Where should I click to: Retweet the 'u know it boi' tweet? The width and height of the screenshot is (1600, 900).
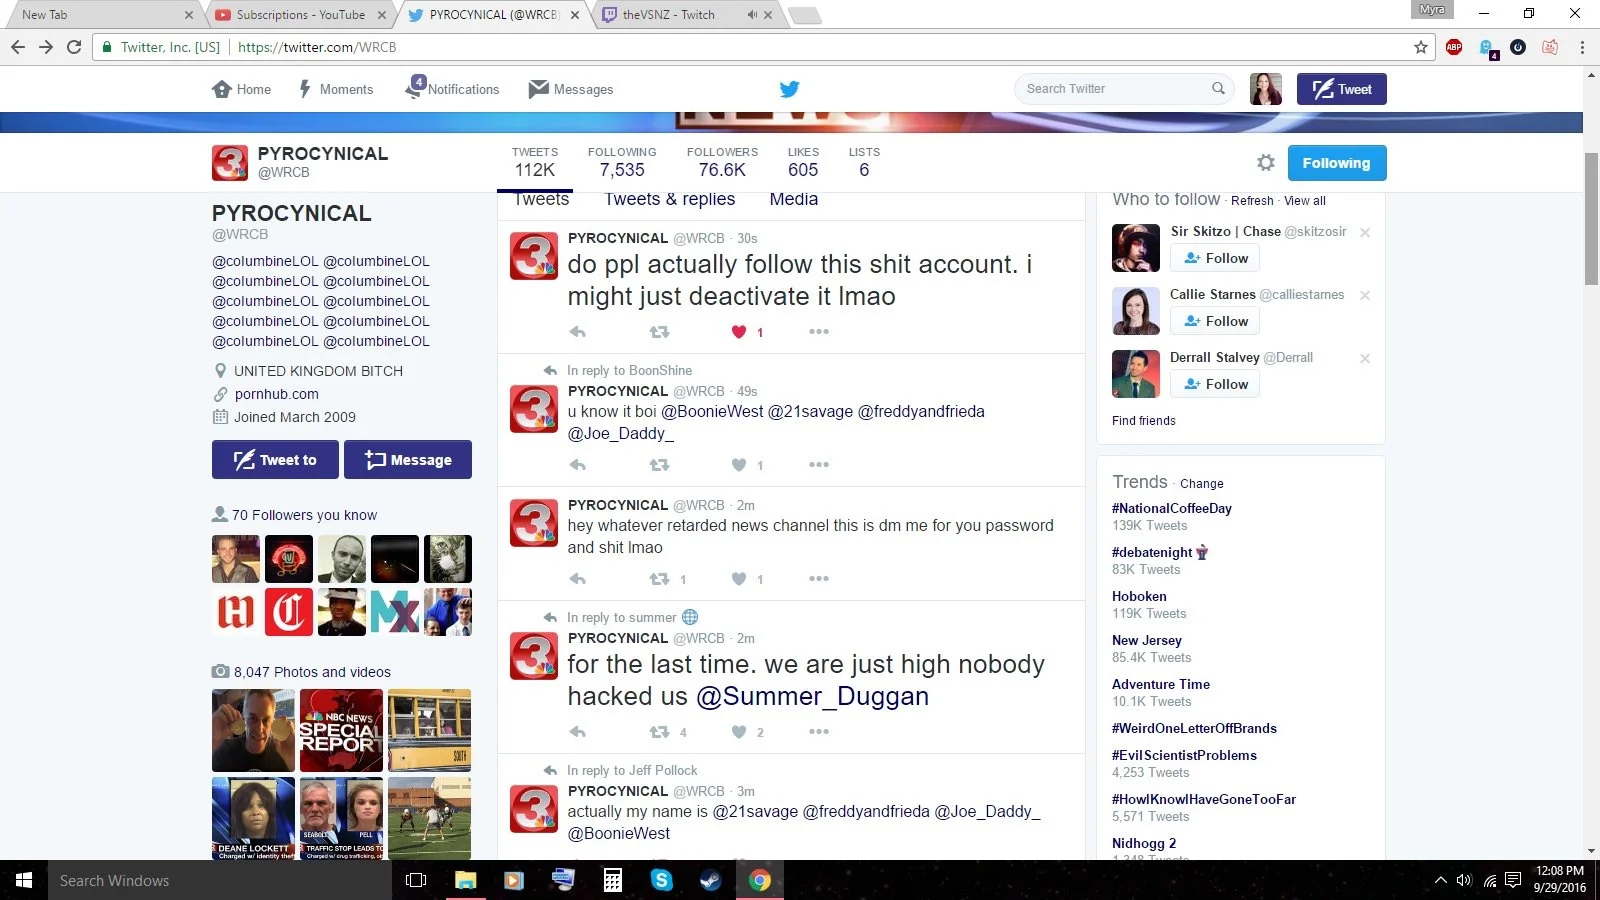coord(659,465)
